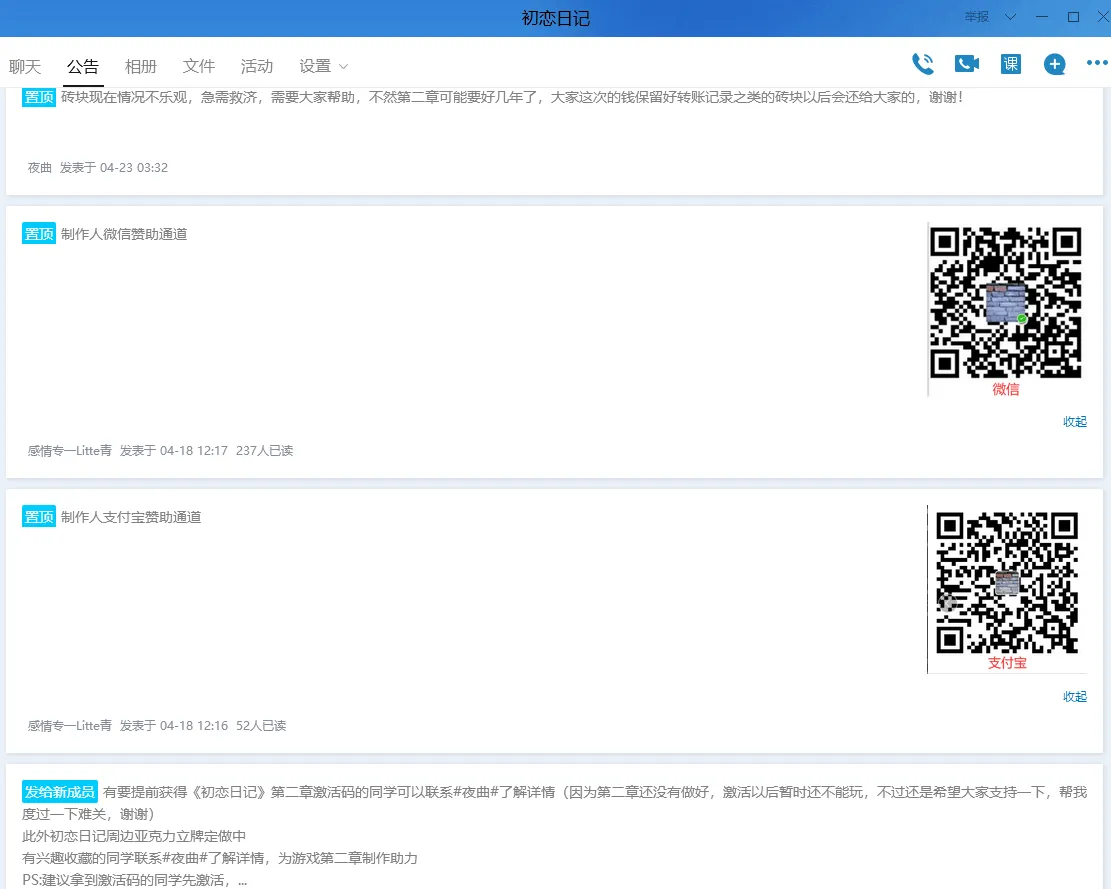The height and width of the screenshot is (889, 1111).
Task: Start a video call
Action: pos(966,63)
